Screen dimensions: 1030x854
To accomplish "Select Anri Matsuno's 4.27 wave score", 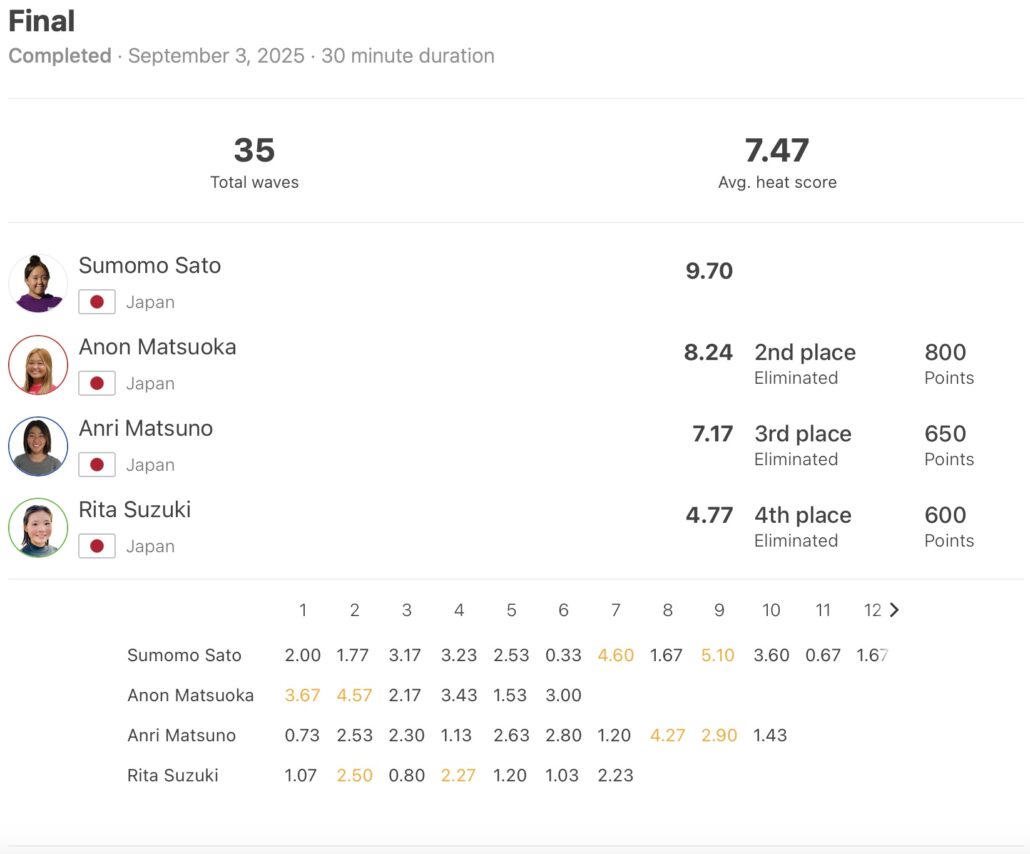I will pyautogui.click(x=666, y=735).
